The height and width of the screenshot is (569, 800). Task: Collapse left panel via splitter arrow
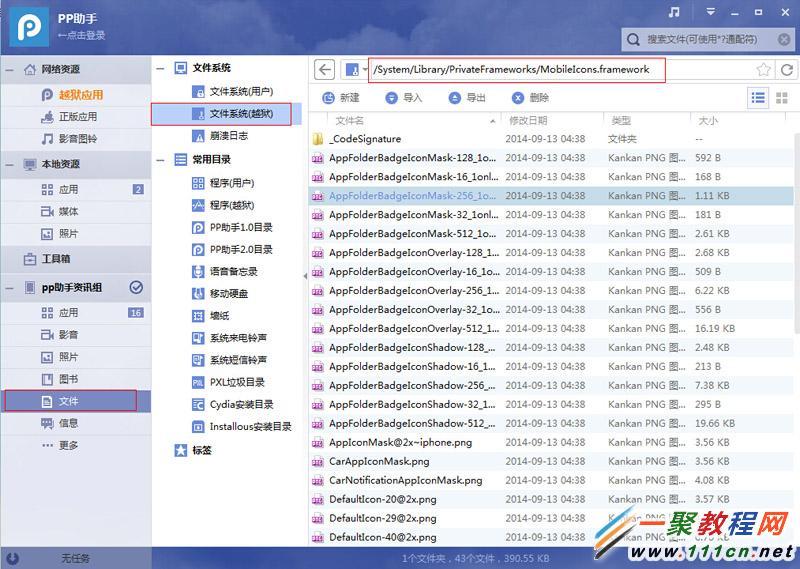point(305,276)
